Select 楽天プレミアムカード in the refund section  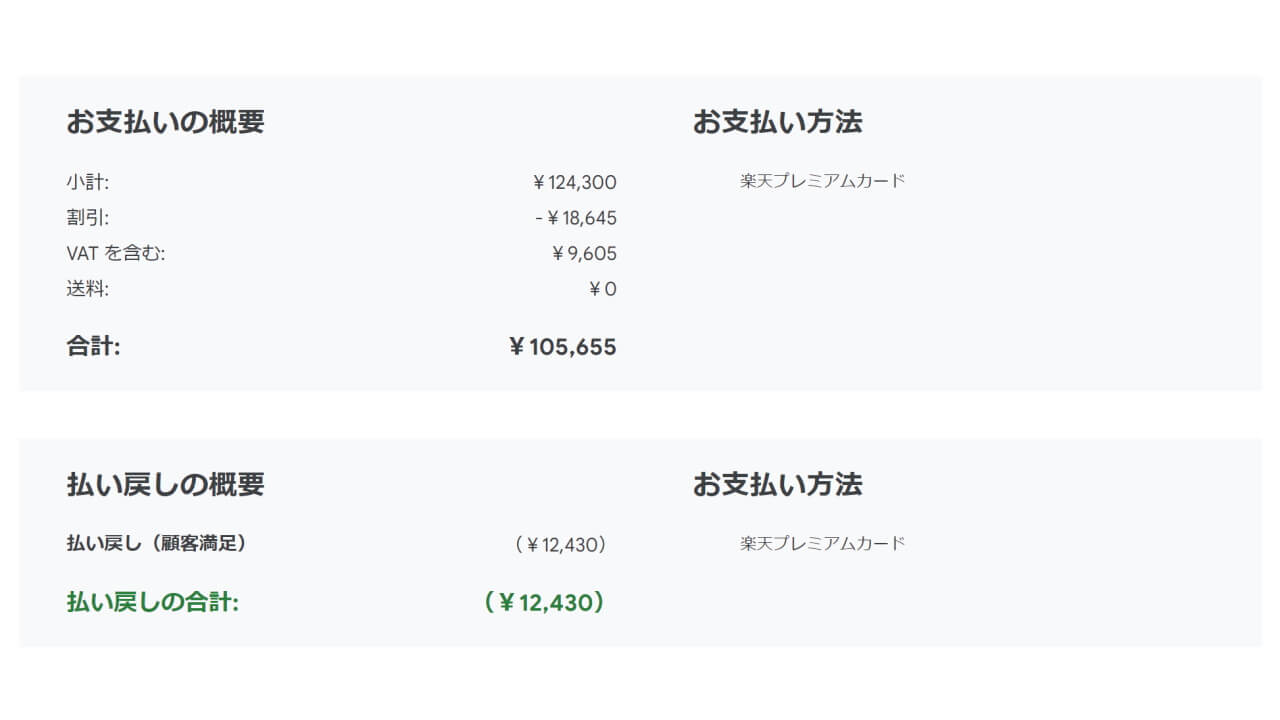coord(822,543)
